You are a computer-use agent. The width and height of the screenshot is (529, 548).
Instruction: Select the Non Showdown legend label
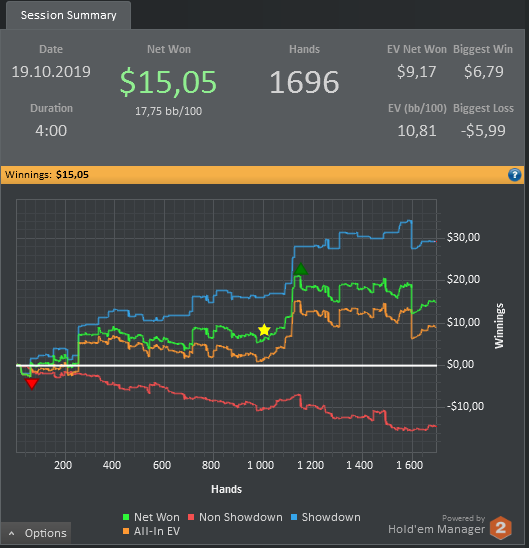point(241,517)
